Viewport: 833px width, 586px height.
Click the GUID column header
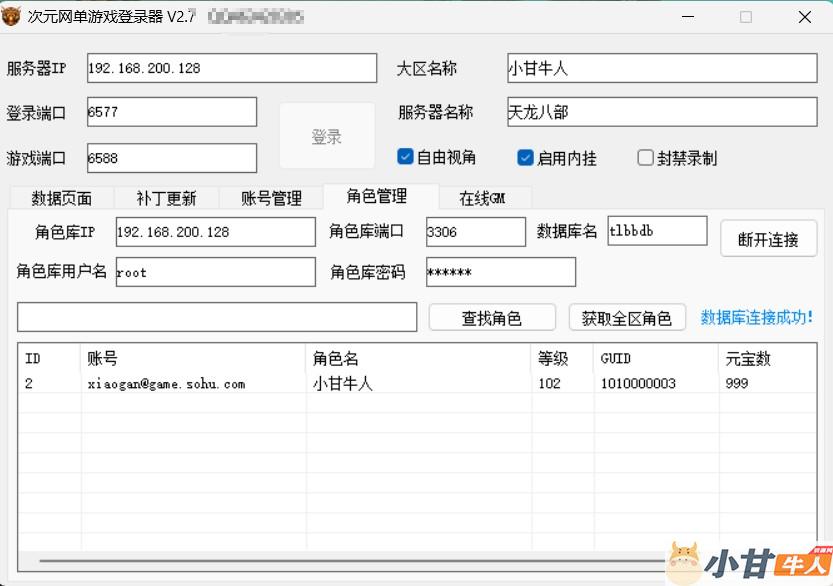[657, 359]
